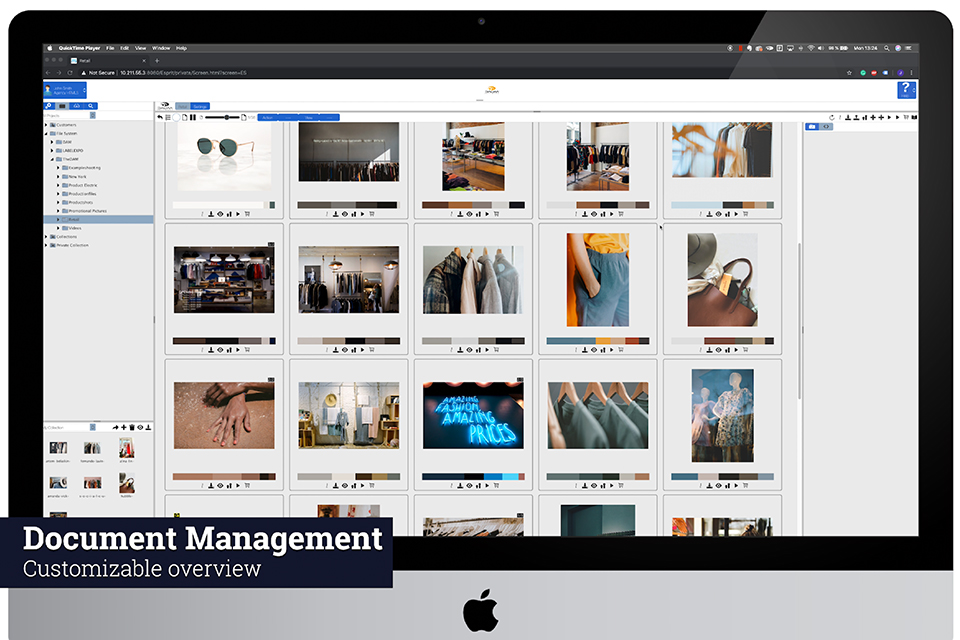
Task: Click the edit pencil icon under hanging jackets image
Action: (451, 350)
